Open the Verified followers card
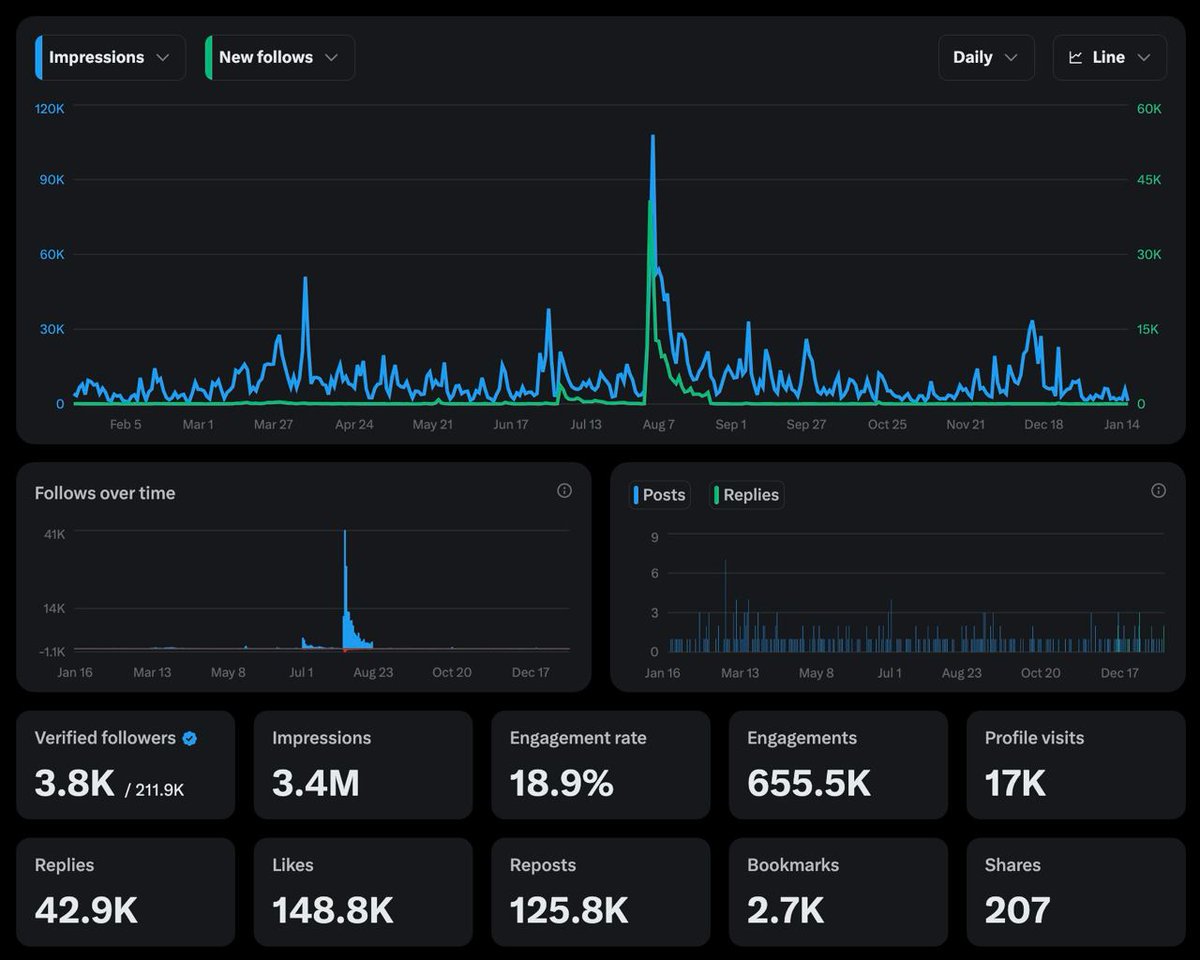 pyautogui.click(x=126, y=765)
